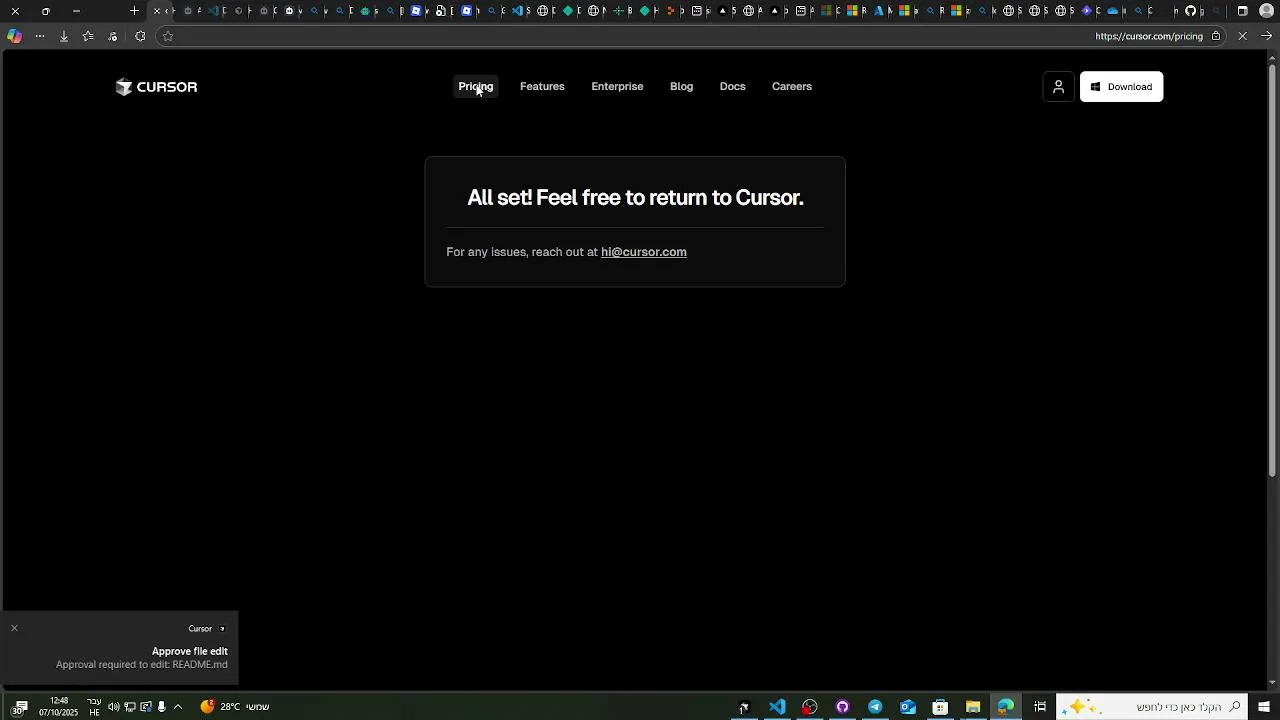Switch to Microsoft Edge in the taskbar
1280x720 pixels.
pyautogui.click(x=1006, y=707)
